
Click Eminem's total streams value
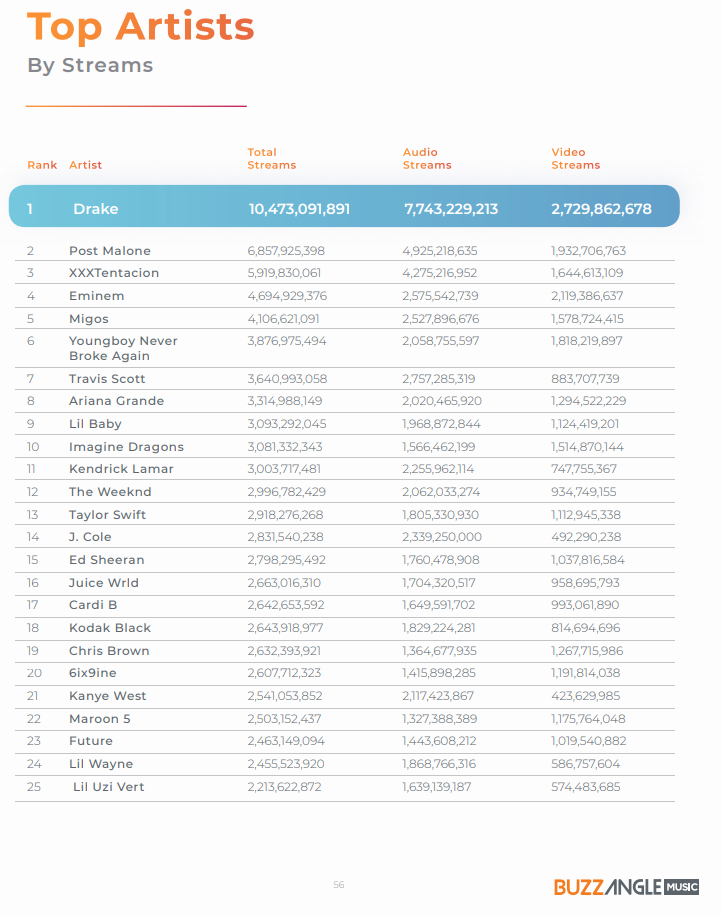tap(287, 296)
